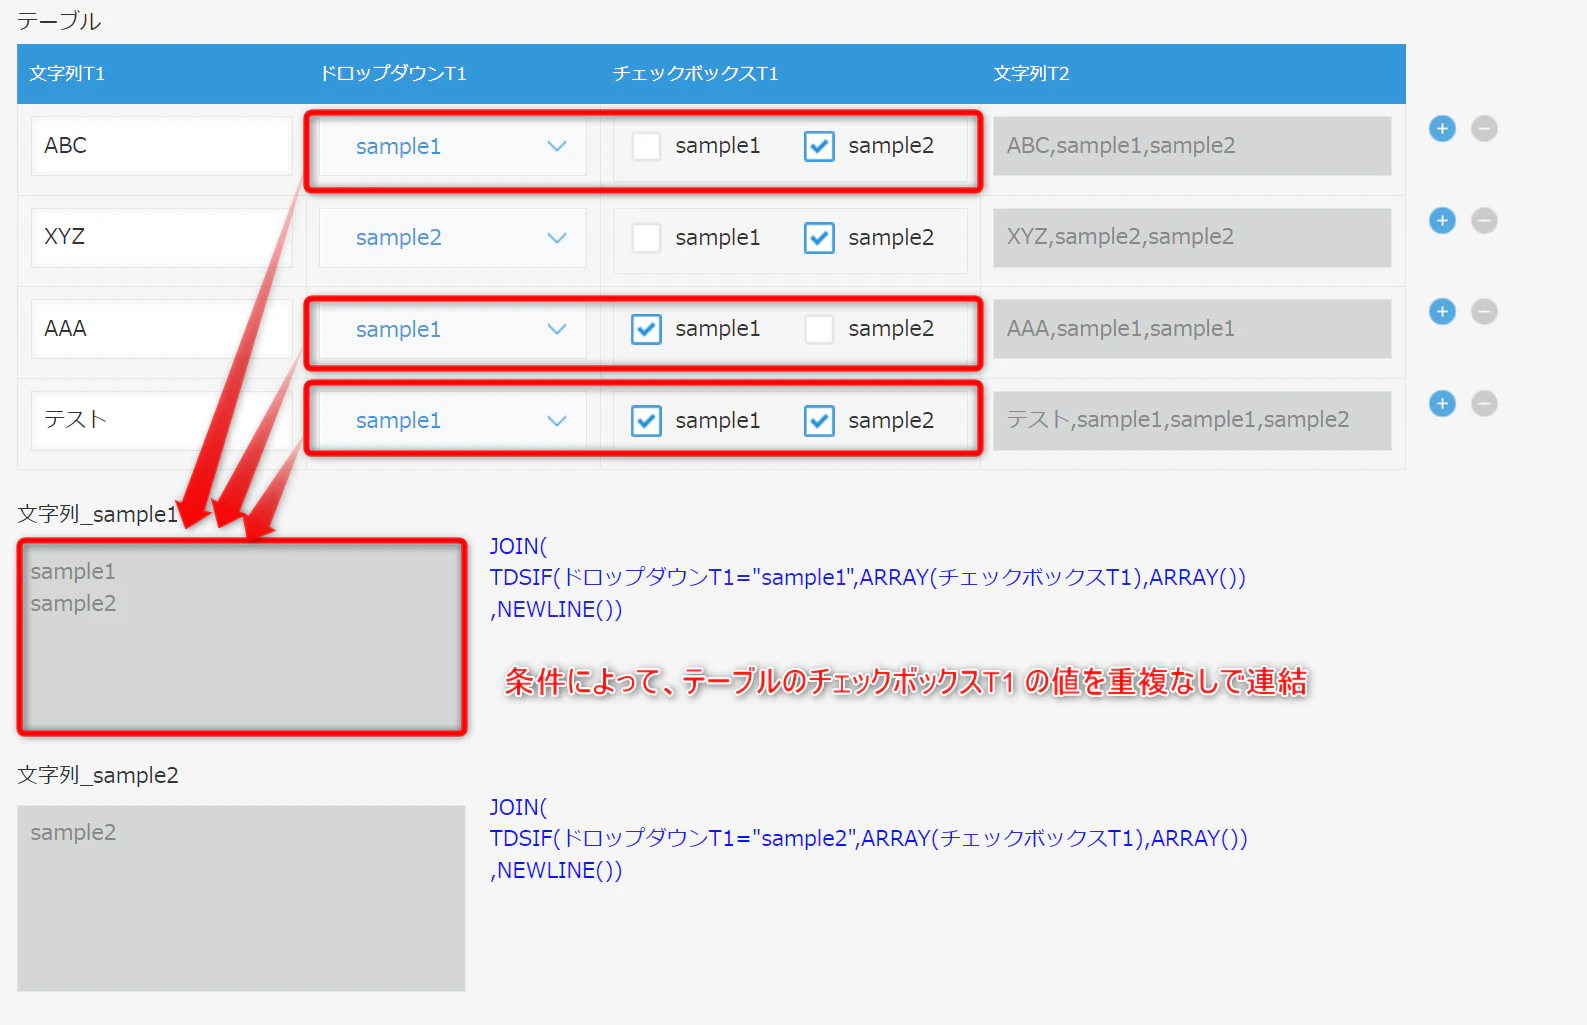Image resolution: width=1587 pixels, height=1025 pixels.
Task: Uncheck sample1 checkbox in テスト row
Action: click(646, 421)
